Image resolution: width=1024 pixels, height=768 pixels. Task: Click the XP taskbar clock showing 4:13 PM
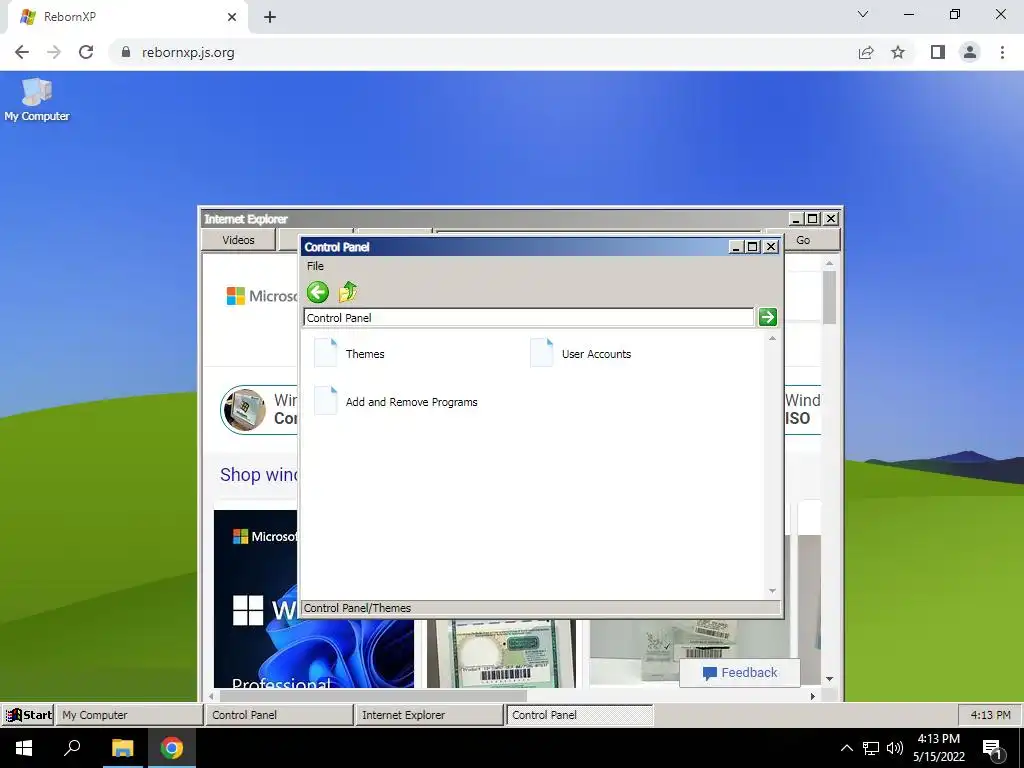(x=990, y=715)
